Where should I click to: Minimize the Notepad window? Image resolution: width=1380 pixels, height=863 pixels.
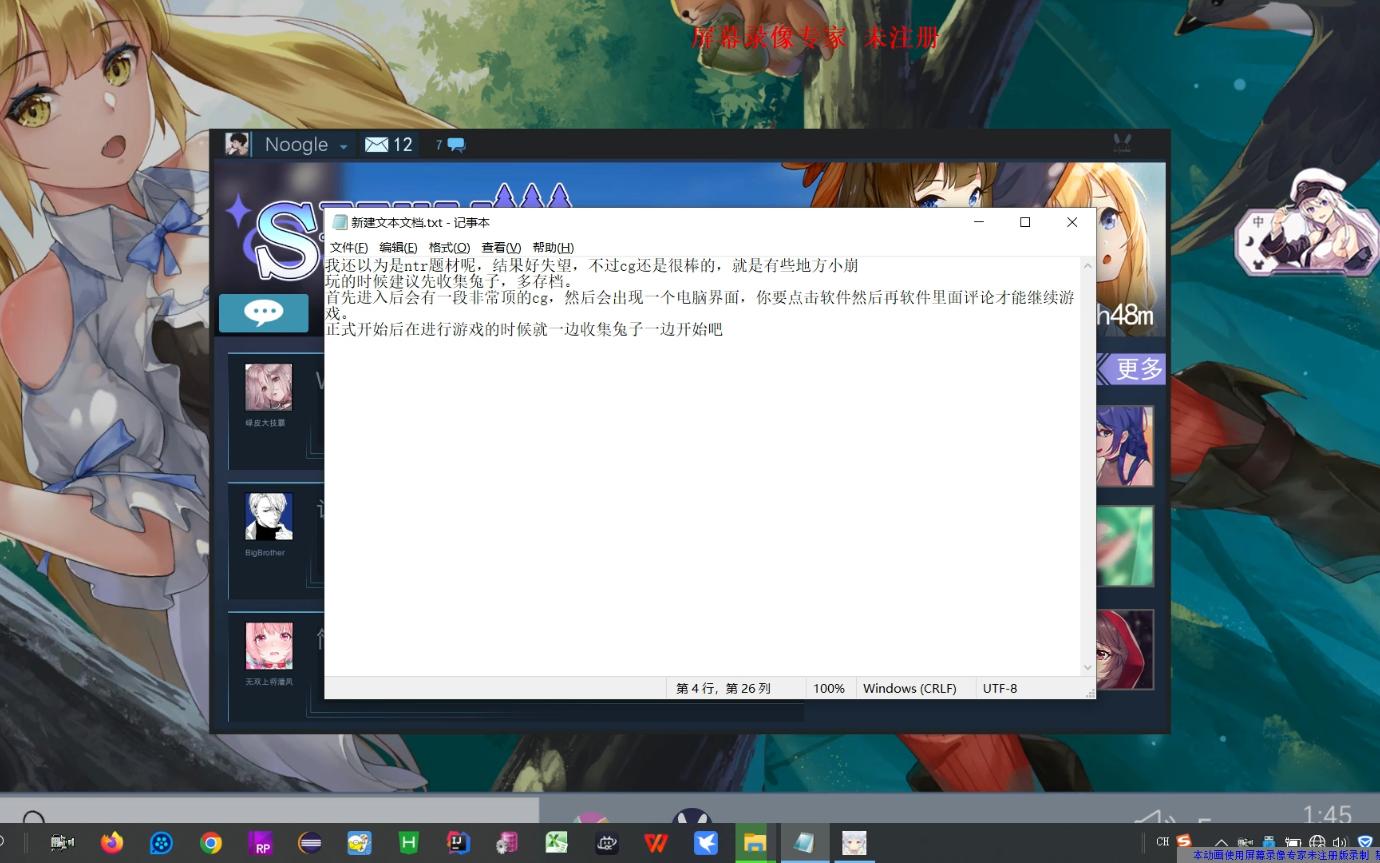click(979, 222)
